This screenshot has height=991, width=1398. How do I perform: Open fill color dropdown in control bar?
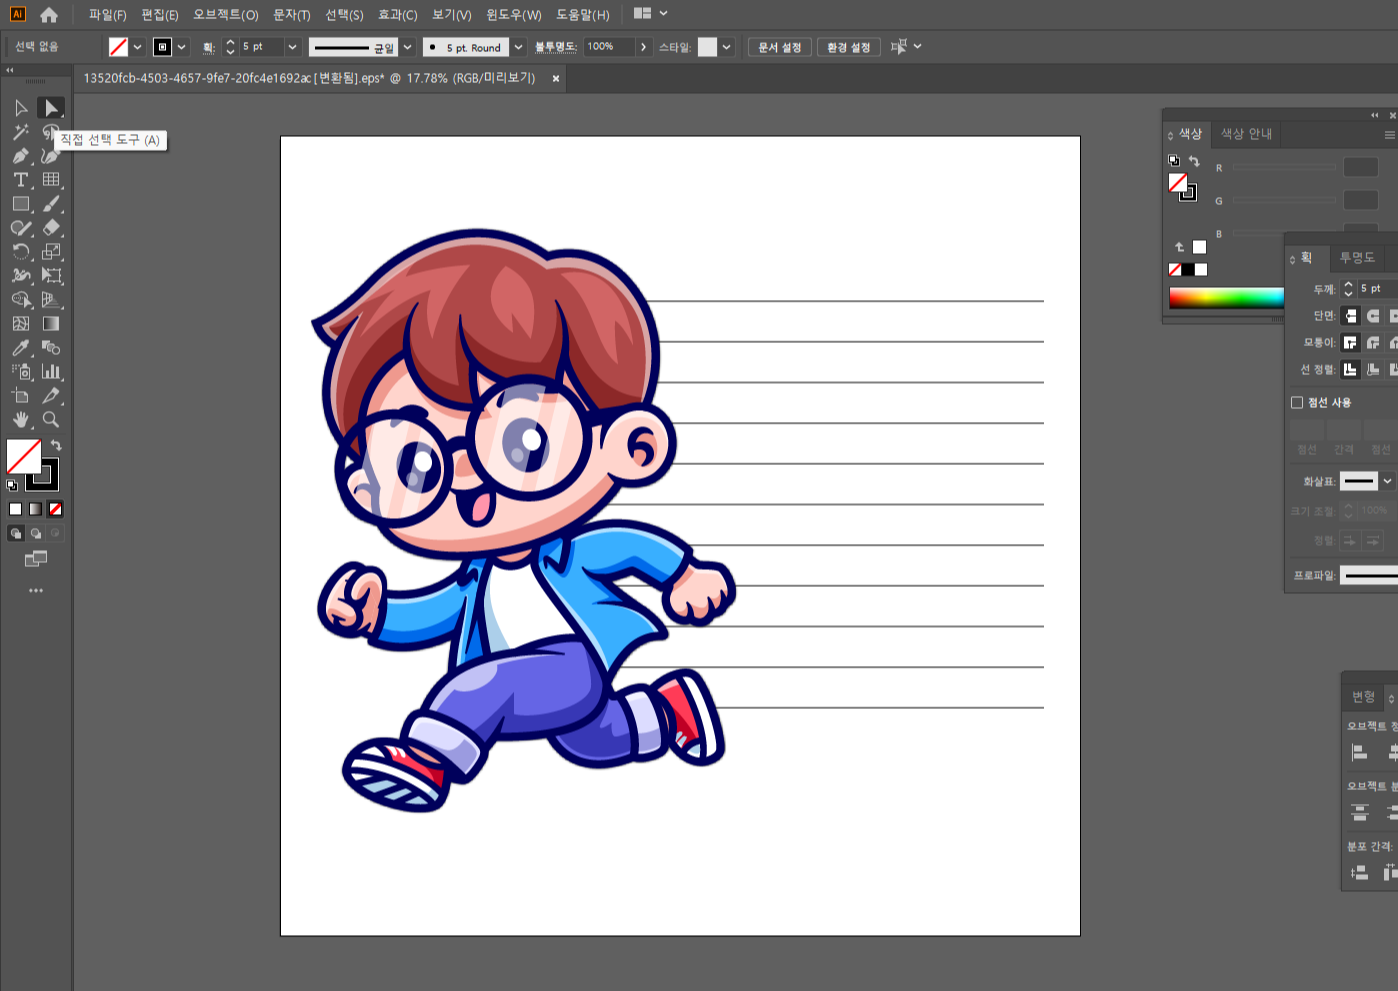click(x=137, y=47)
